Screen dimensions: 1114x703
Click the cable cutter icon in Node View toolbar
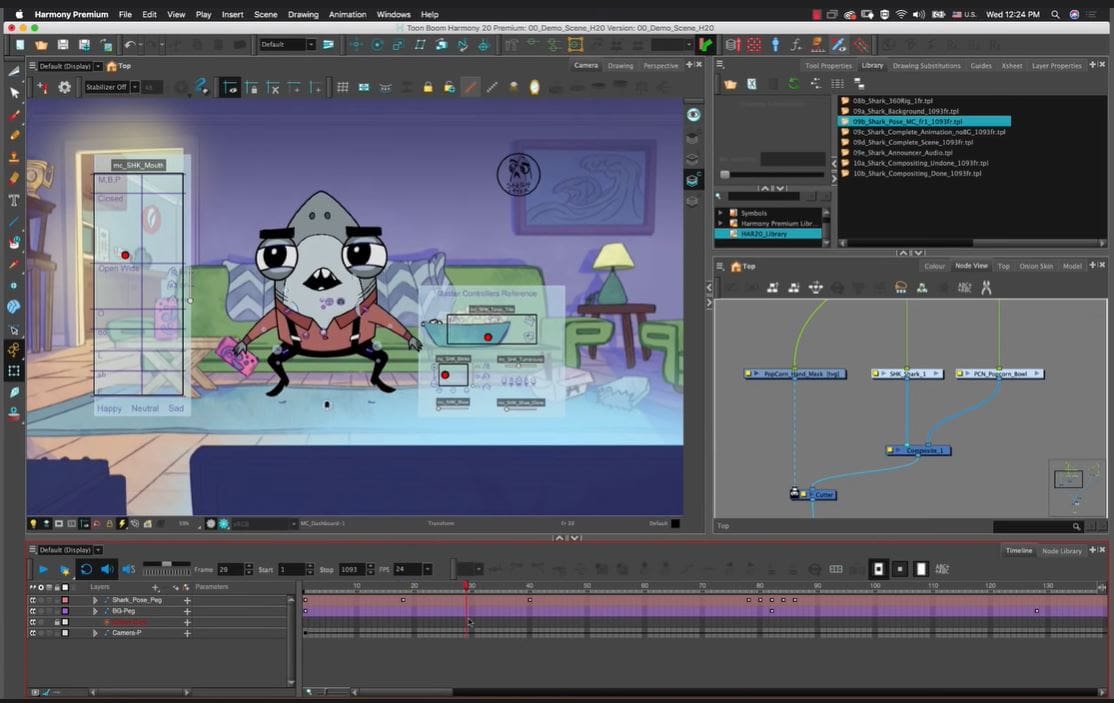(x=986, y=288)
